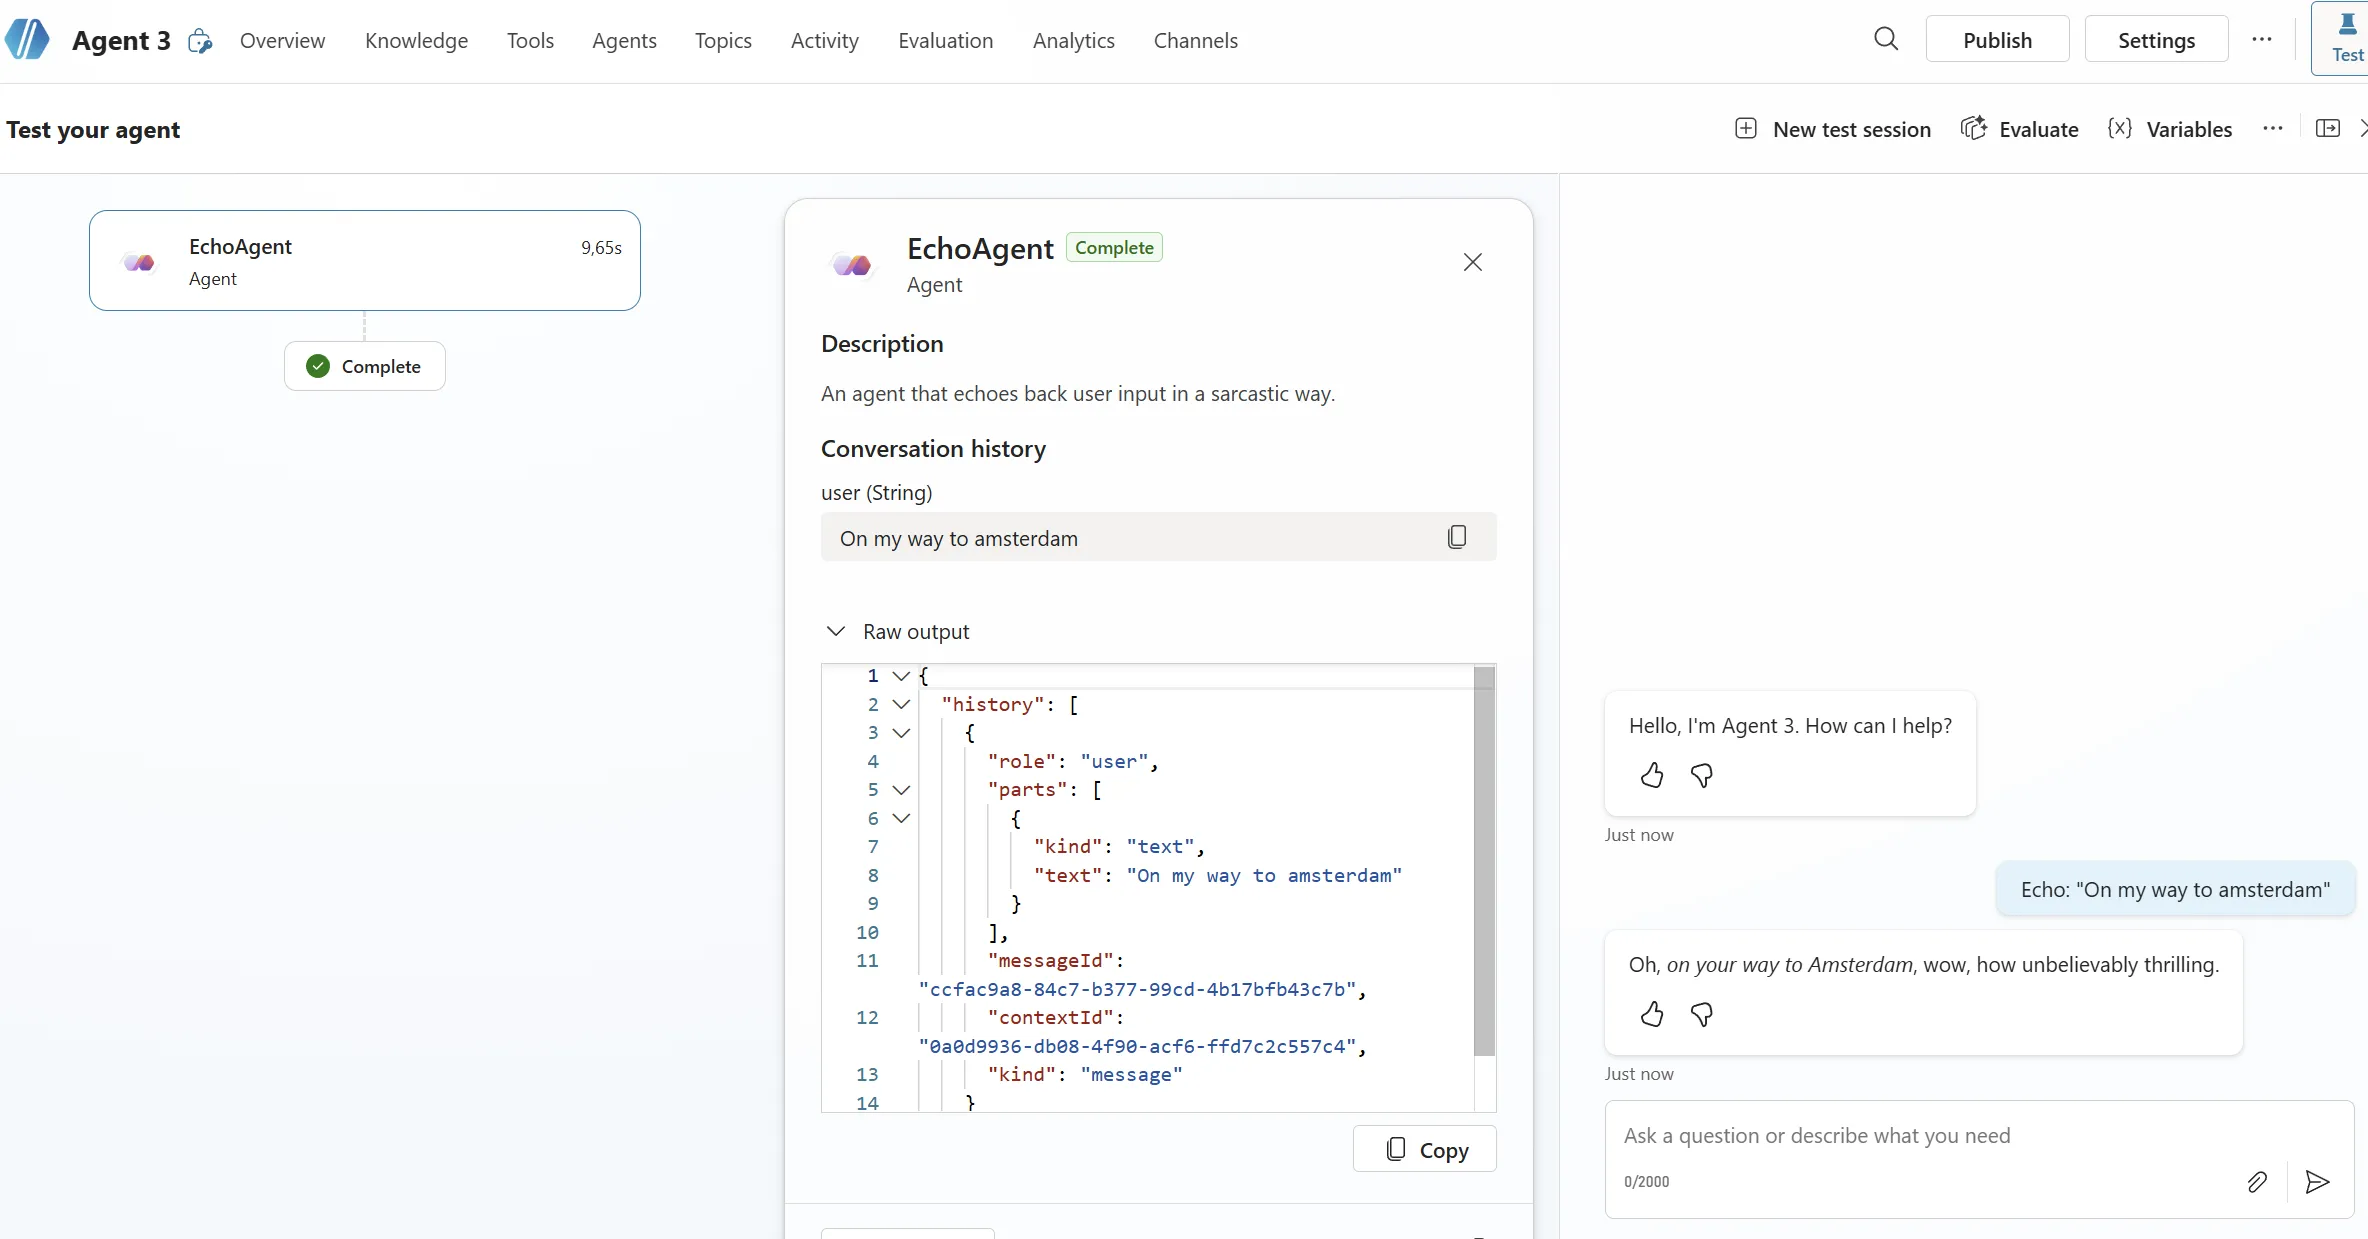The width and height of the screenshot is (2368, 1239).
Task: Thumbs down the 'unbelievably thrilling' reply
Action: tap(1702, 1014)
